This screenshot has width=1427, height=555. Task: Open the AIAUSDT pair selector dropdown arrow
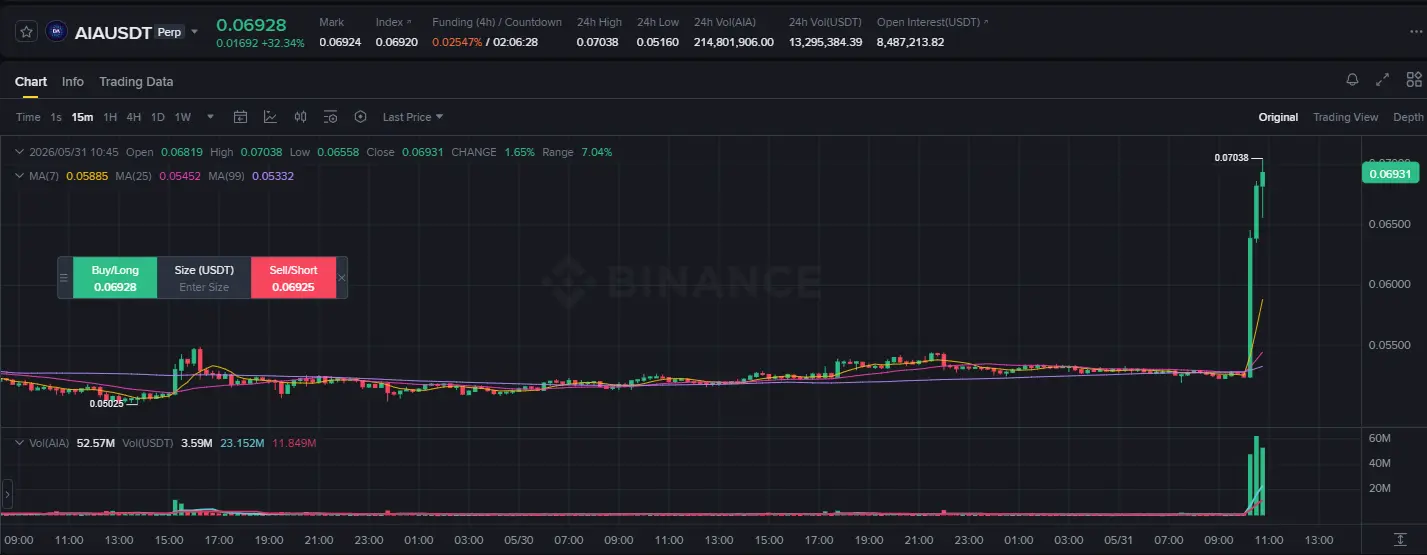195,32
